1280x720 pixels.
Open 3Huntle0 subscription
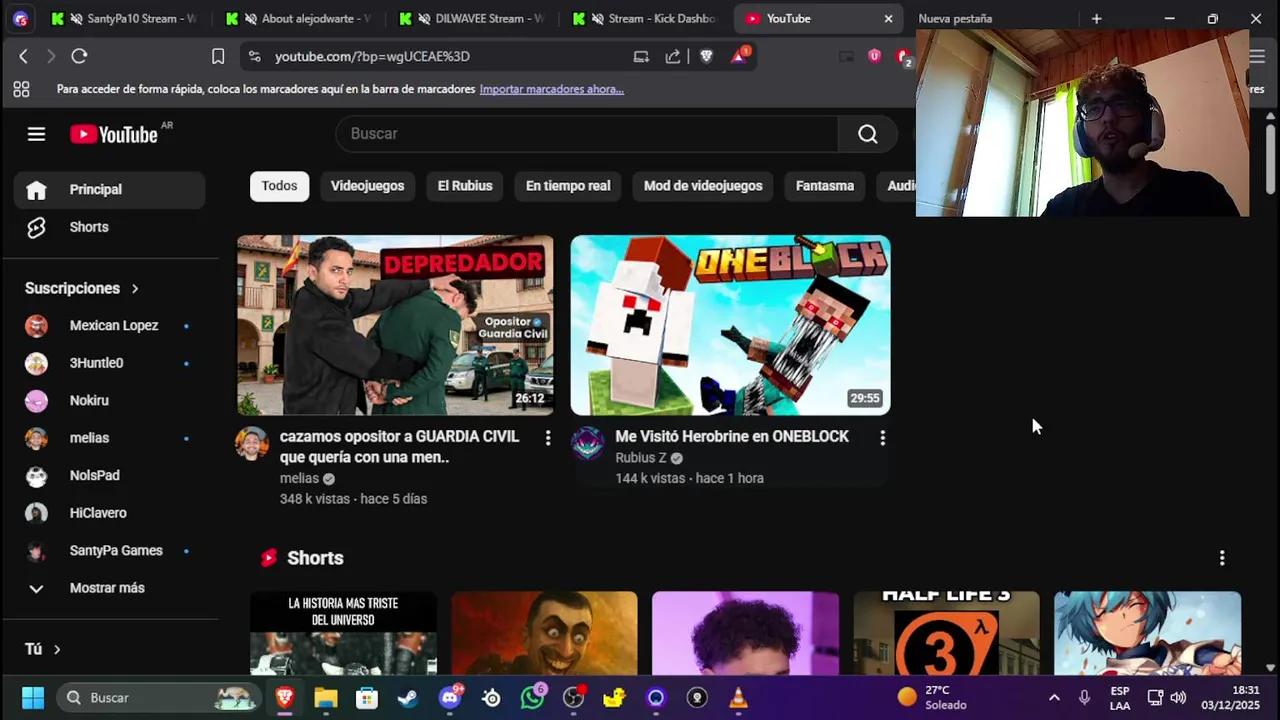coord(110,363)
